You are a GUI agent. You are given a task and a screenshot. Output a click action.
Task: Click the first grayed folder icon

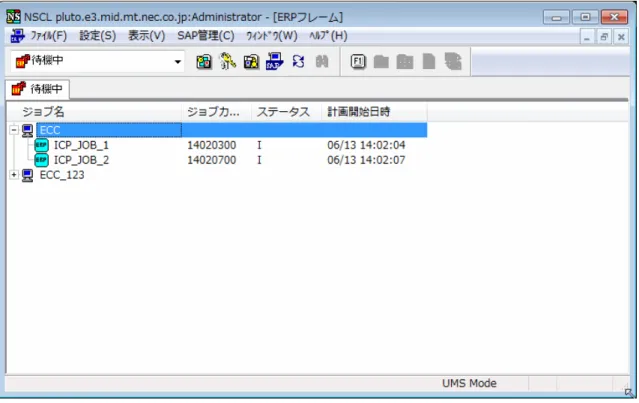(x=381, y=62)
